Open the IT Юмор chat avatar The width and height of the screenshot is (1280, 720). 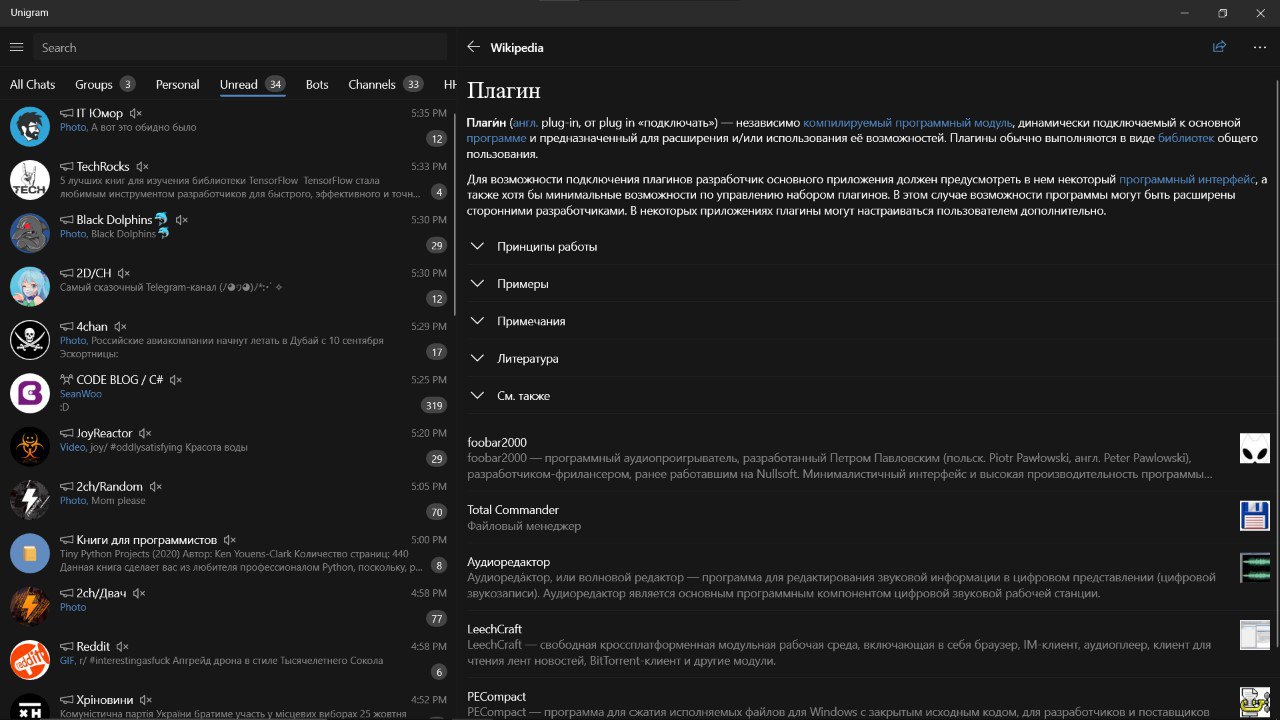pyautogui.click(x=30, y=126)
